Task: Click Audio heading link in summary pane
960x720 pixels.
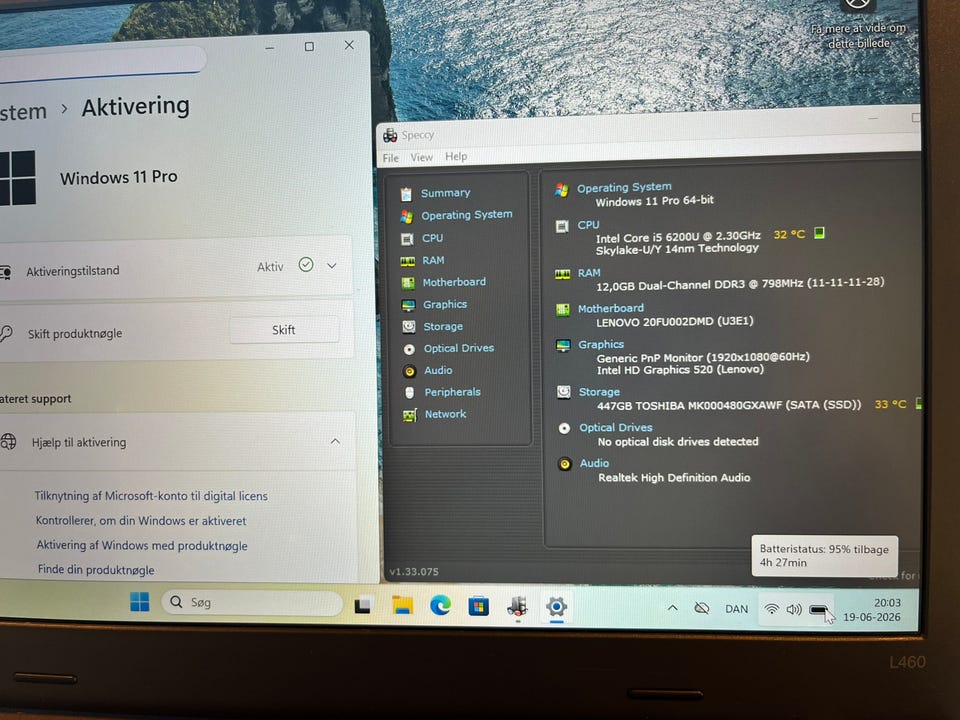Action: pyautogui.click(x=594, y=463)
